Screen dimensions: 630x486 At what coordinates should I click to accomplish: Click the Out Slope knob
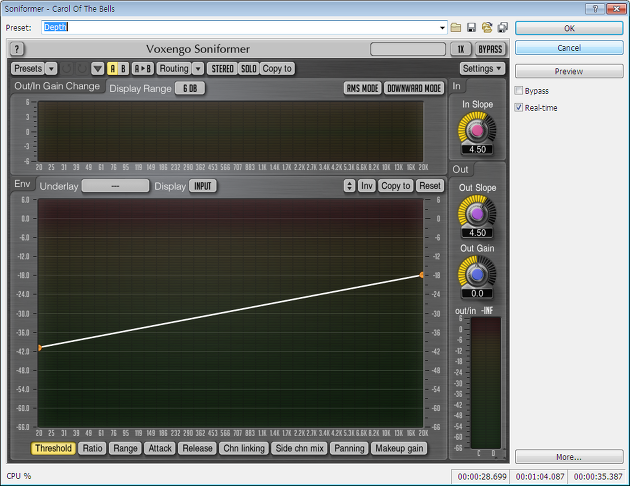click(x=477, y=214)
